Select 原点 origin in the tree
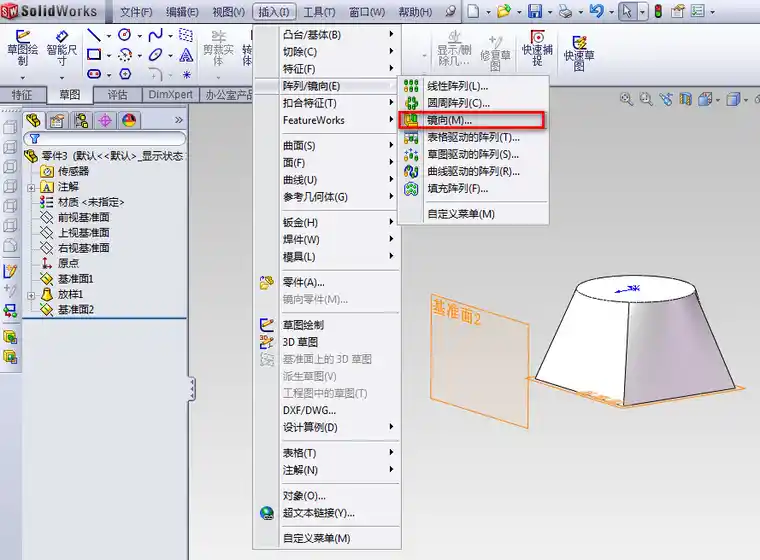760x560 pixels. pos(68,263)
